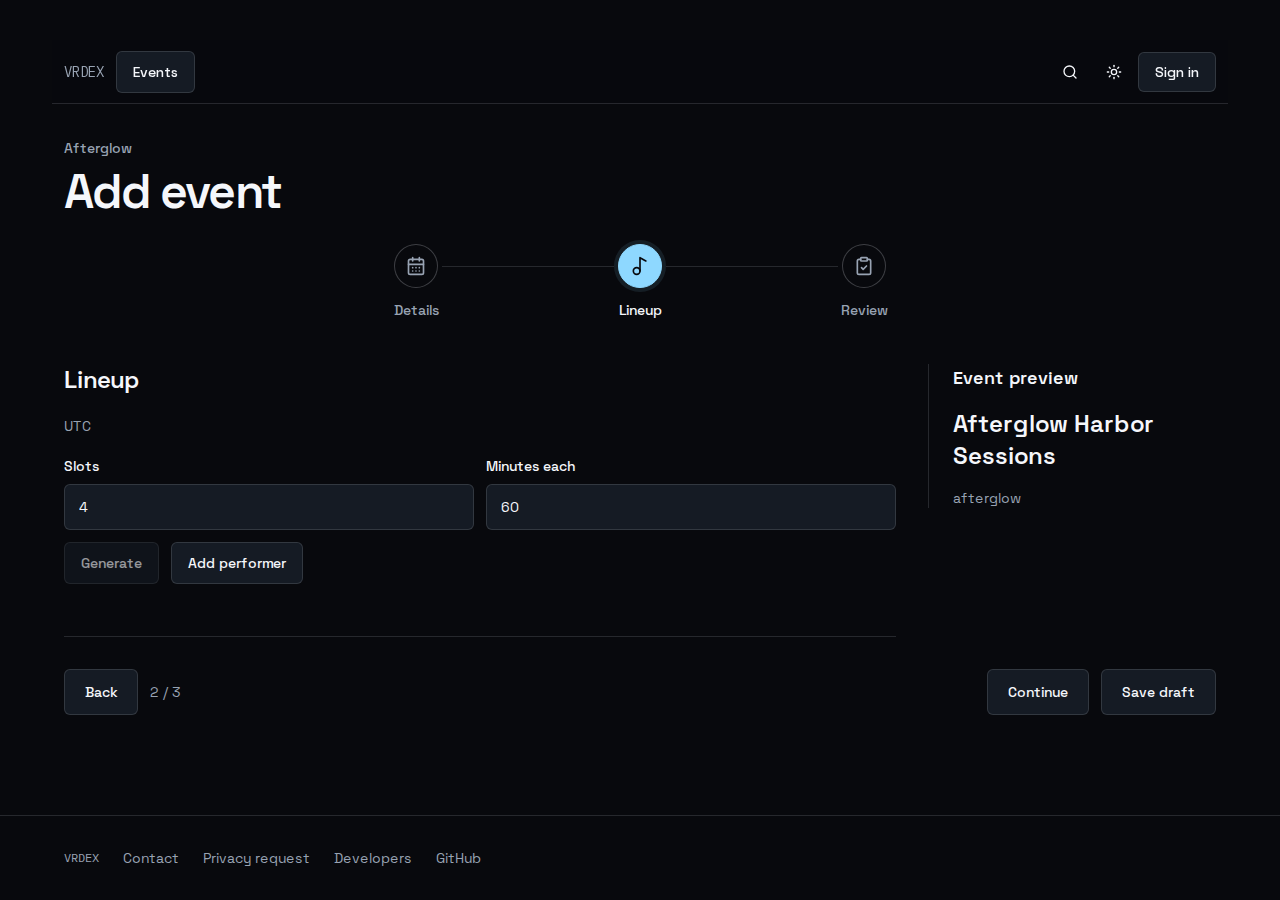This screenshot has width=1280, height=900.
Task: Click the Generate button
Action: click(111, 563)
